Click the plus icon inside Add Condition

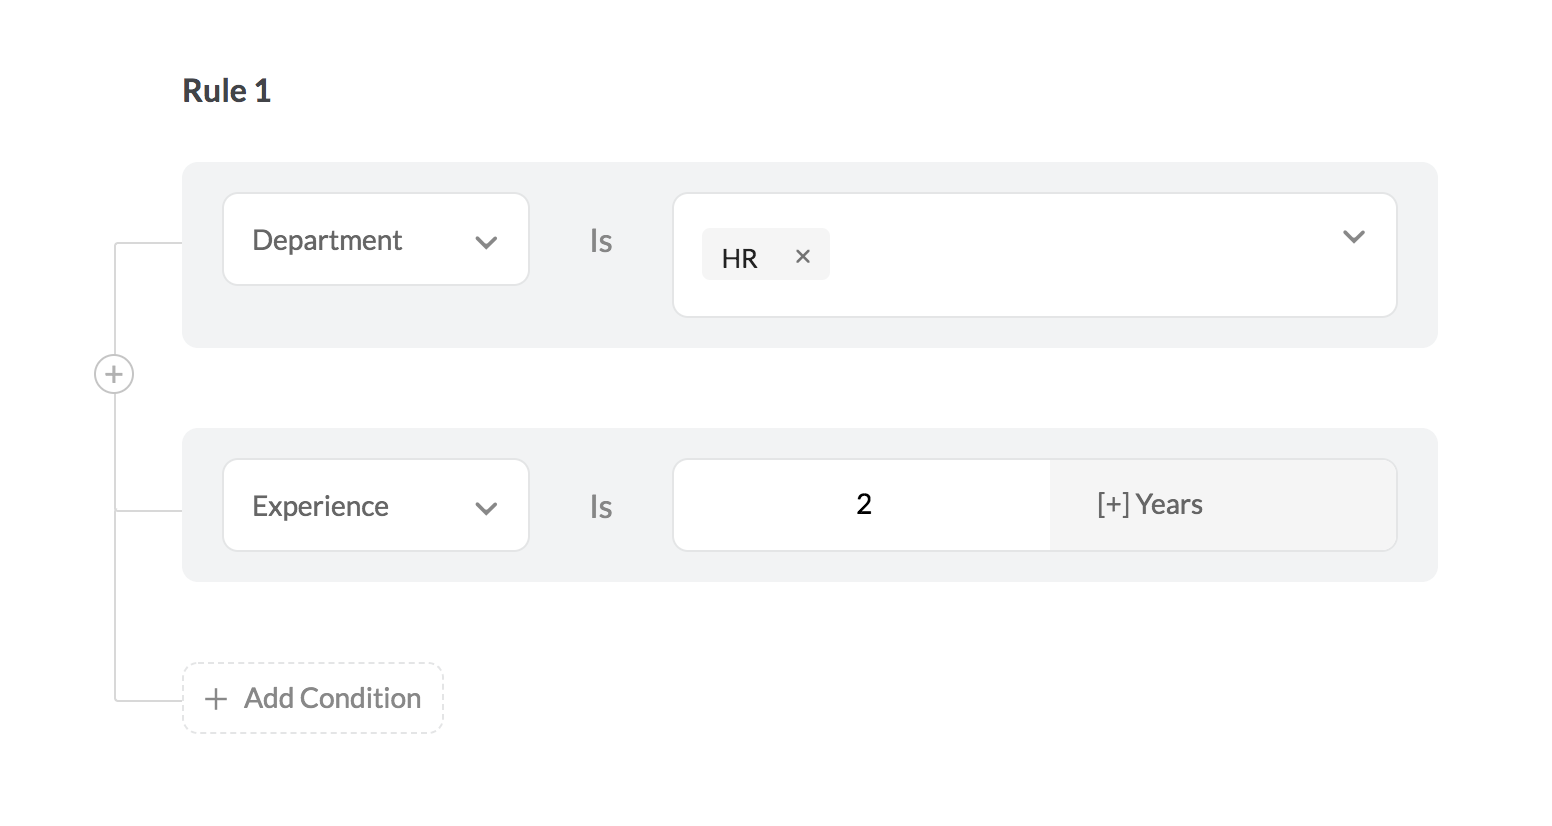coord(215,699)
